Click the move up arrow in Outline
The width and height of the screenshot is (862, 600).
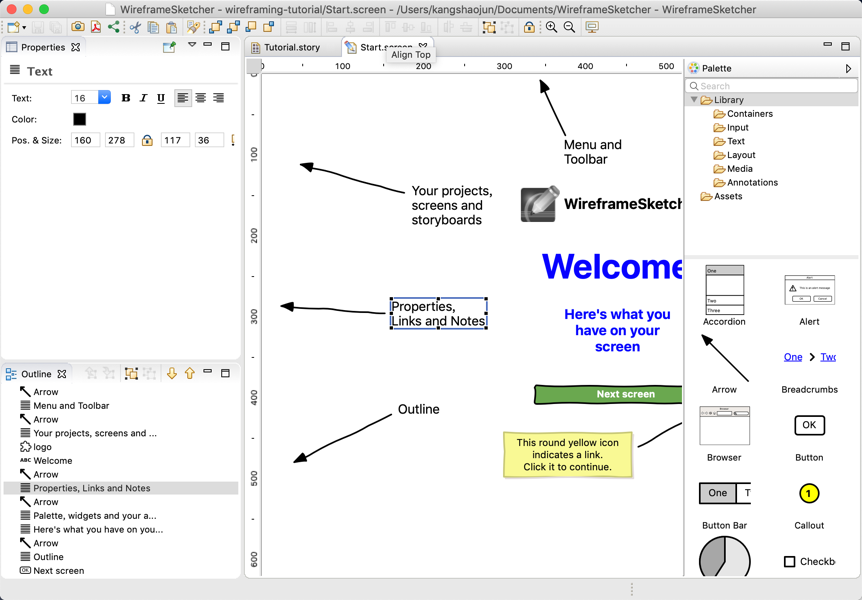(x=190, y=374)
